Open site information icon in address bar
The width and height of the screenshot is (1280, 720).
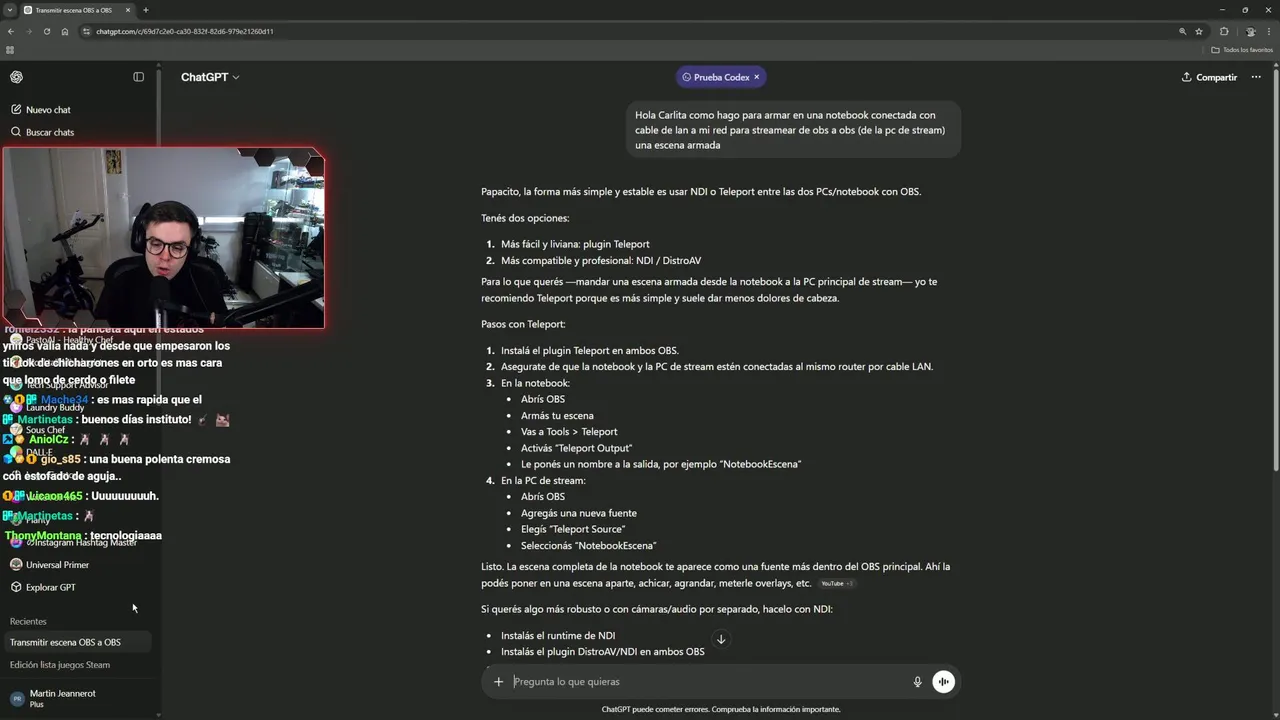coord(87,31)
